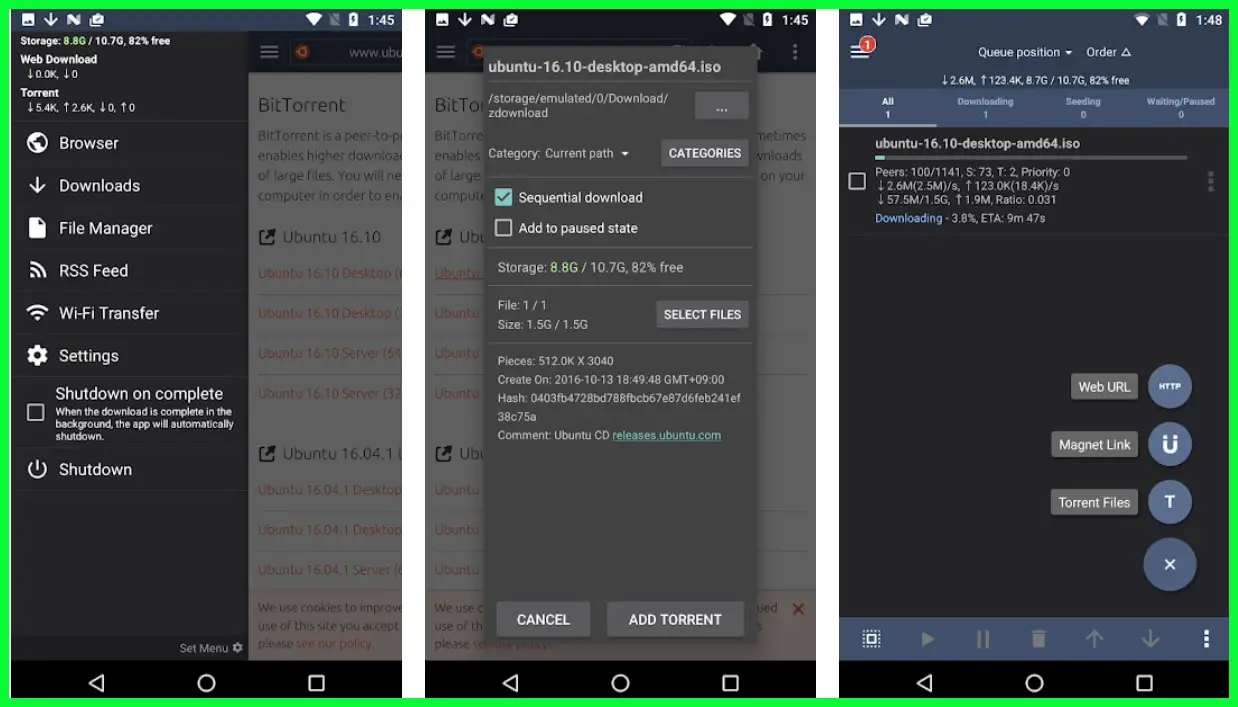
Task: Open browser overflow menu behind the torrent dialog
Action: [795, 52]
